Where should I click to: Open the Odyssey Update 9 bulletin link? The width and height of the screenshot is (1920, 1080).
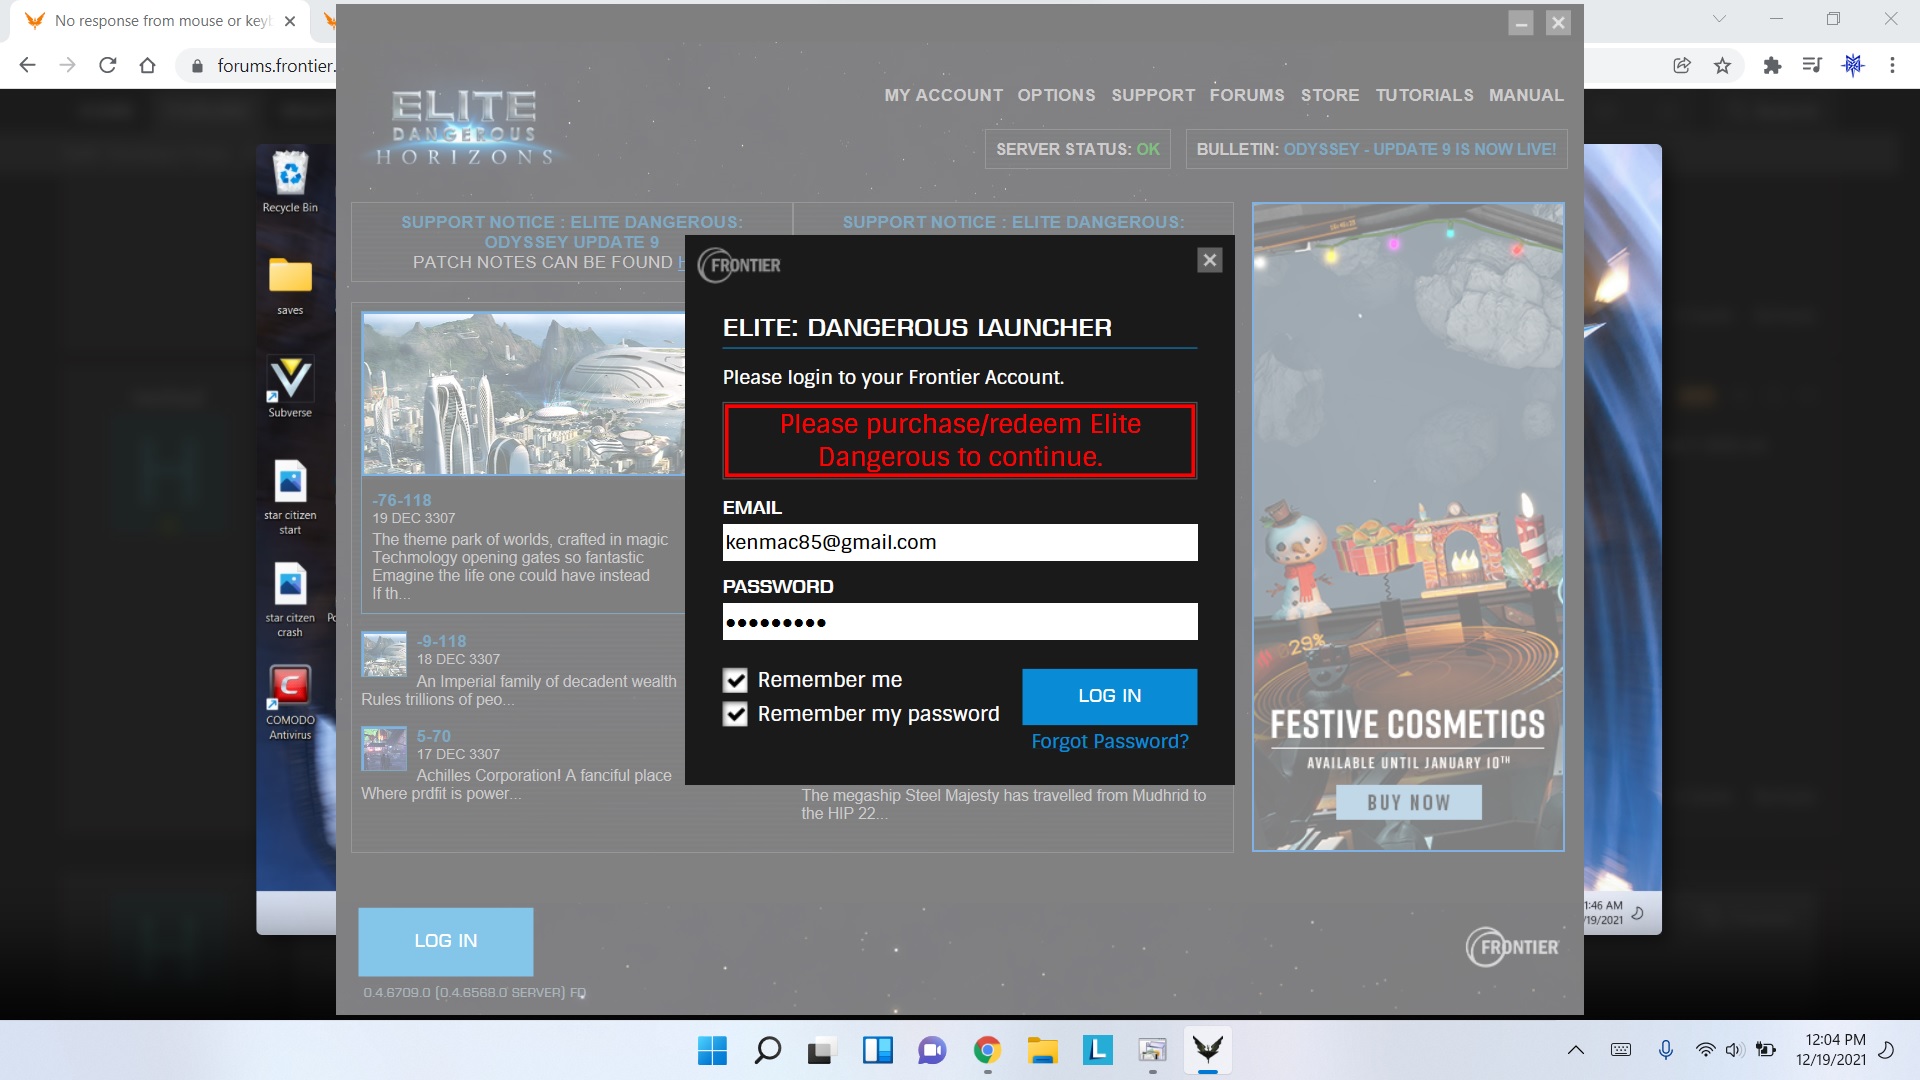[x=1420, y=149]
